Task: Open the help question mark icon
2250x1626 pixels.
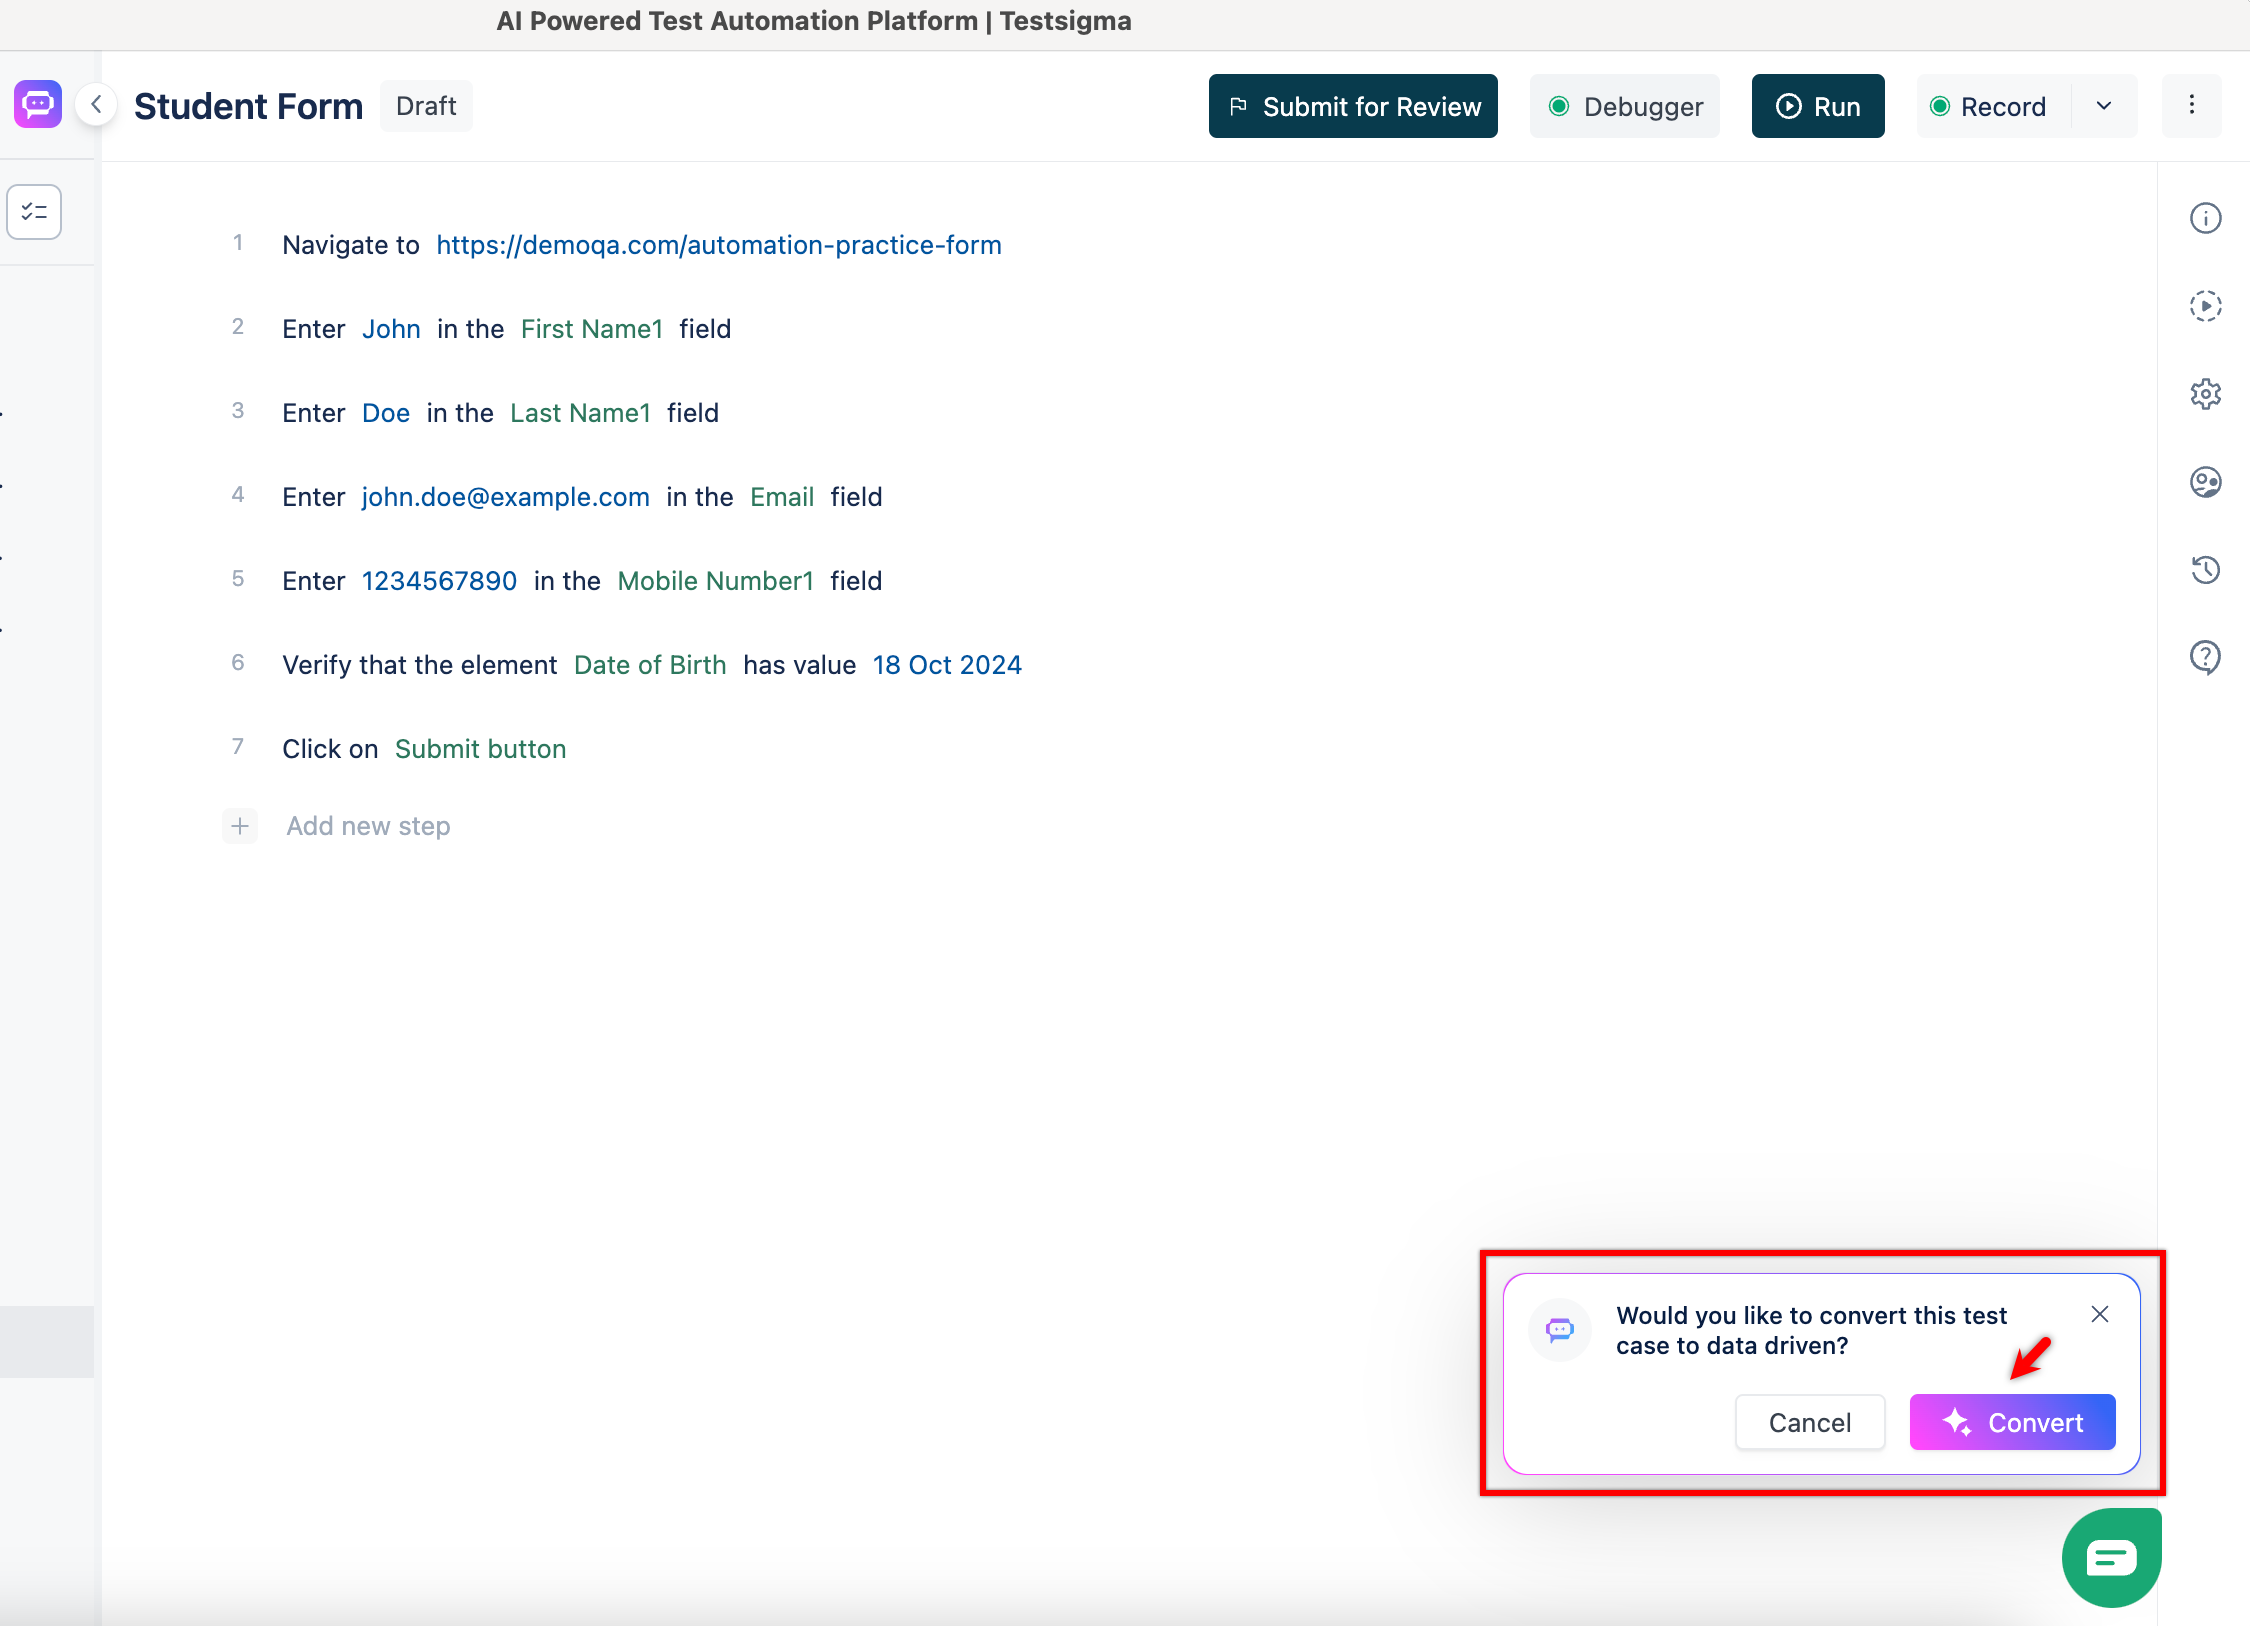Action: click(x=2205, y=658)
